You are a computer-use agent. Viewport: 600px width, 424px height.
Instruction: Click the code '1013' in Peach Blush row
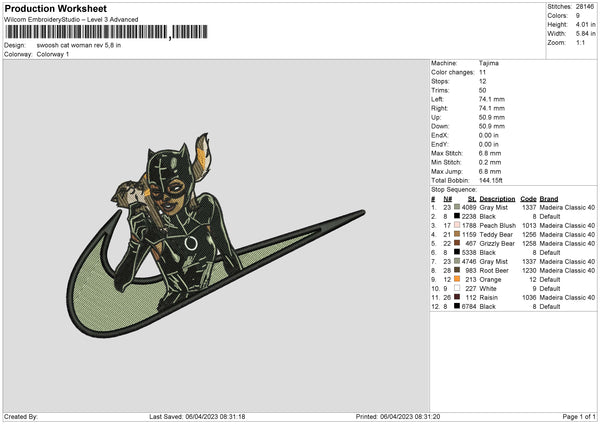[529, 225]
